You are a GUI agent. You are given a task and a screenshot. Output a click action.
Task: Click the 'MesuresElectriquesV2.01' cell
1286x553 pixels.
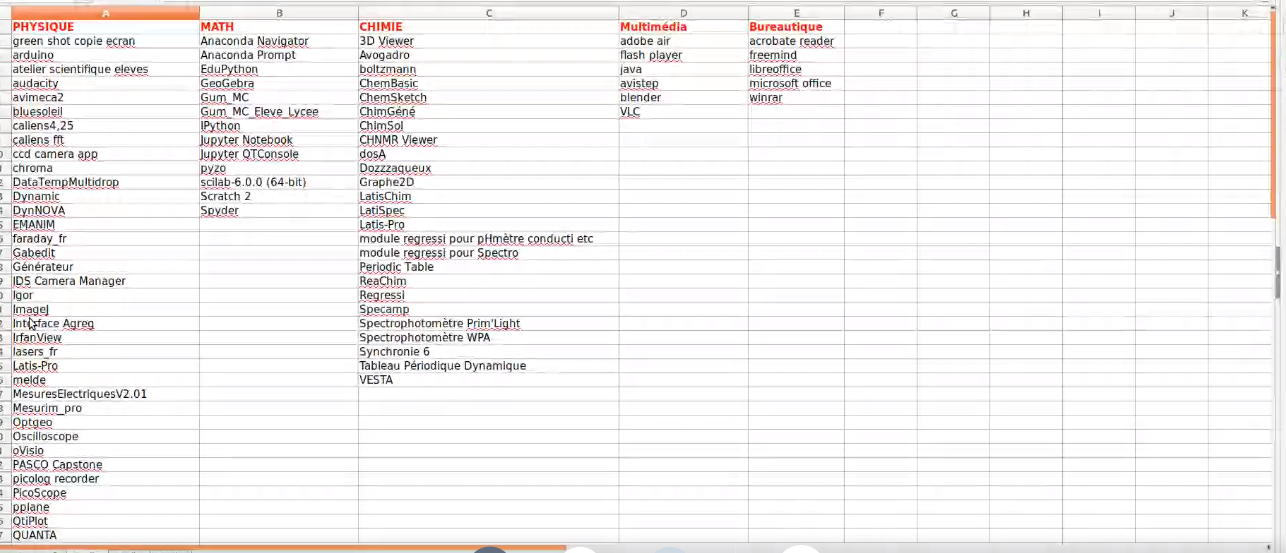tap(105, 394)
